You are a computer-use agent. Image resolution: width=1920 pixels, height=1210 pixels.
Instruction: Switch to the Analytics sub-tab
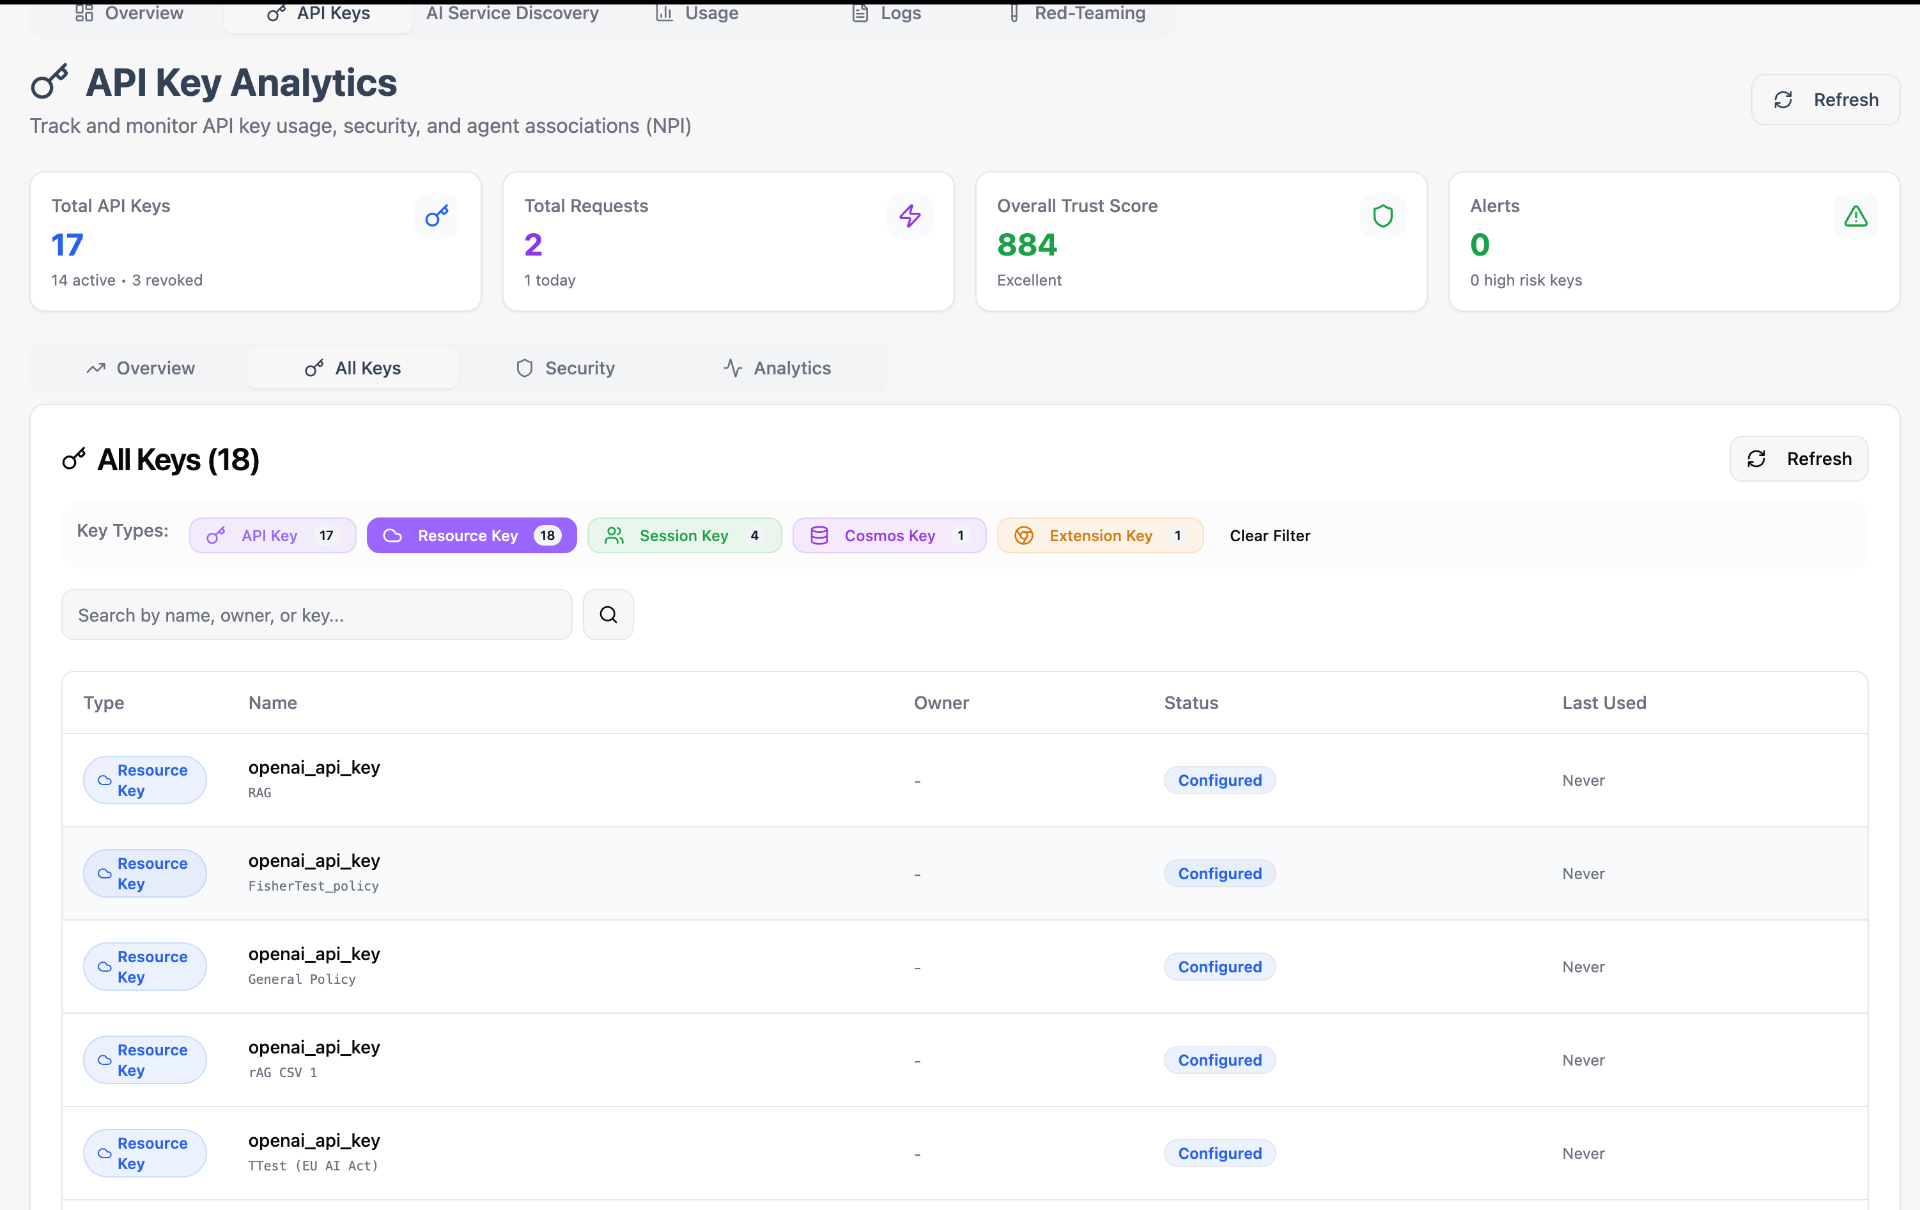(x=777, y=368)
